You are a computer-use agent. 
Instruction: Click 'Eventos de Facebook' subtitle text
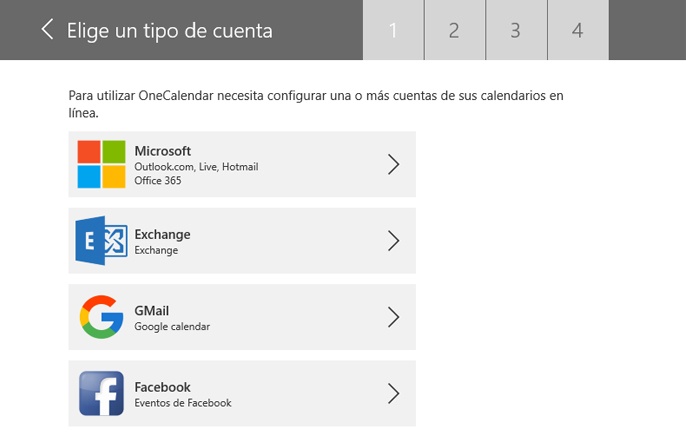[x=183, y=403]
